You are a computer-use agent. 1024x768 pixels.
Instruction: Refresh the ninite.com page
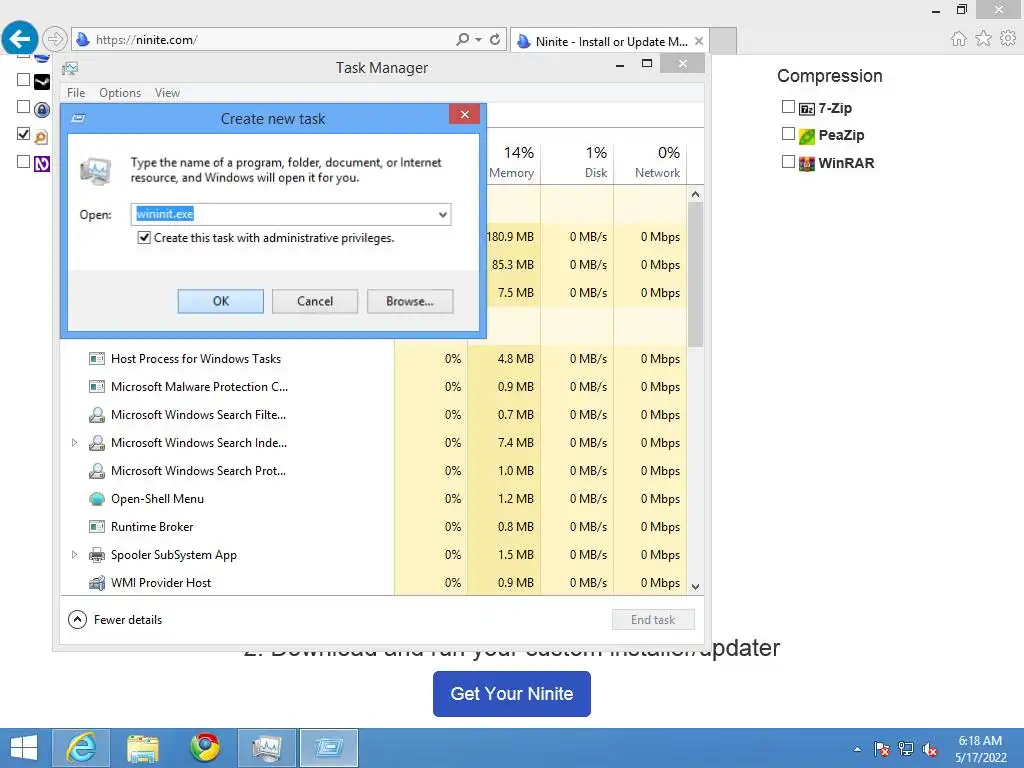pos(495,39)
